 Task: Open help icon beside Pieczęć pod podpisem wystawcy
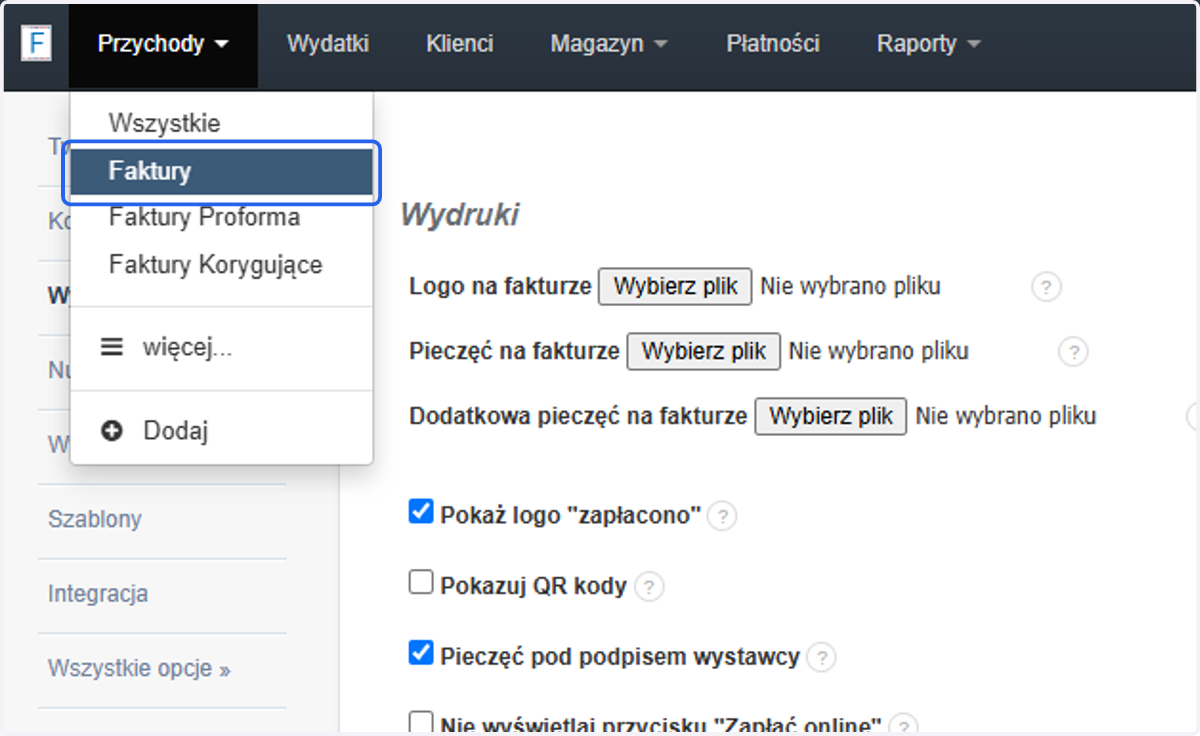point(821,658)
